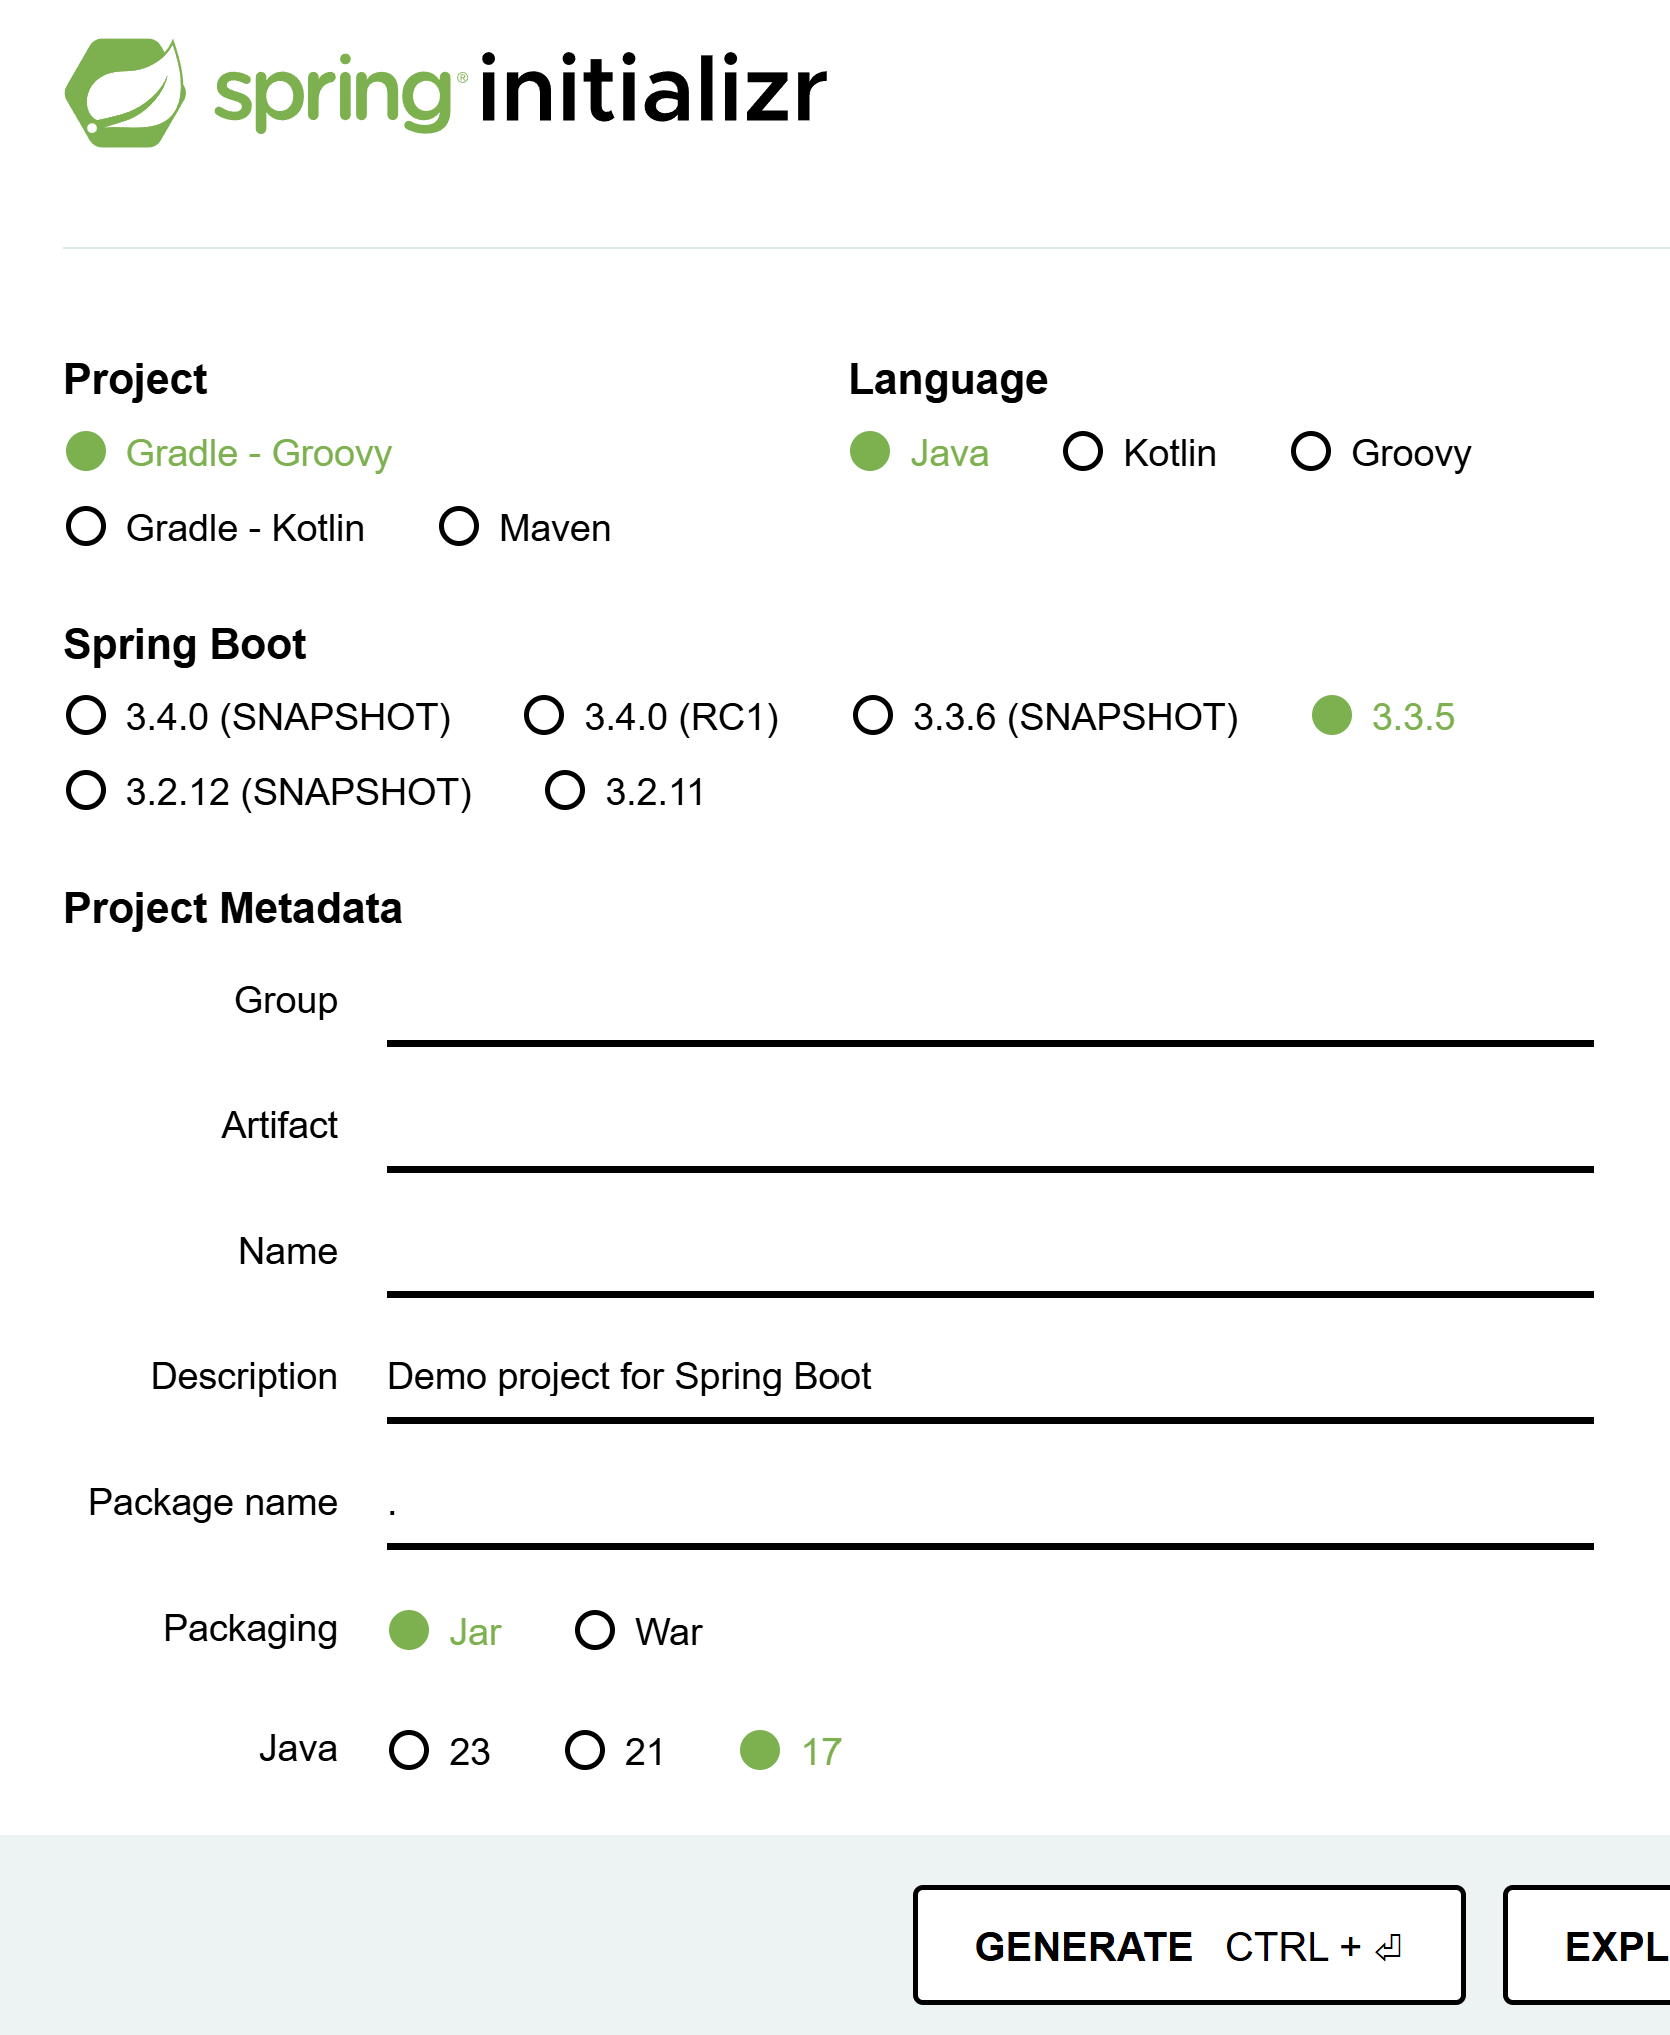Choose Spring Boot 3.3.6 (SNAPSHOT)
Viewport: 1670px width, 2035px height.
click(x=873, y=716)
